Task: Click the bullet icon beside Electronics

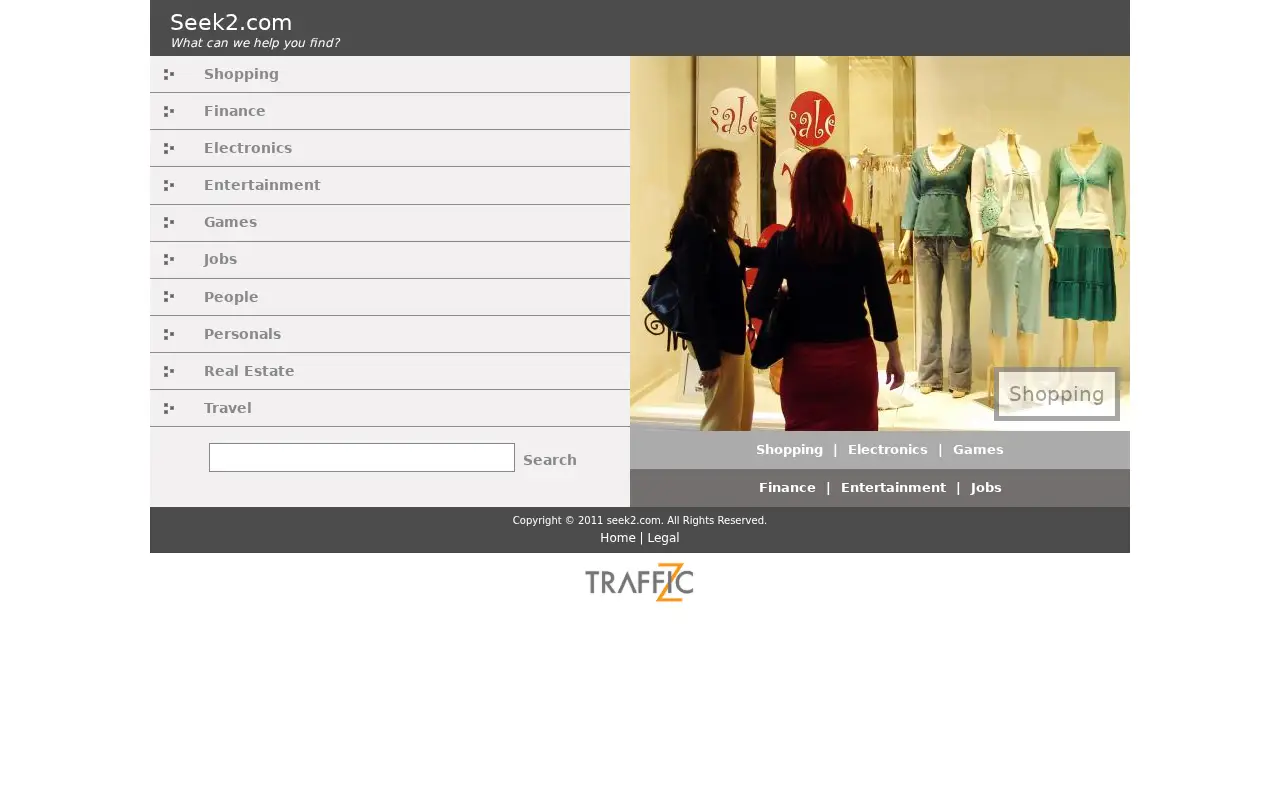Action: pos(169,148)
